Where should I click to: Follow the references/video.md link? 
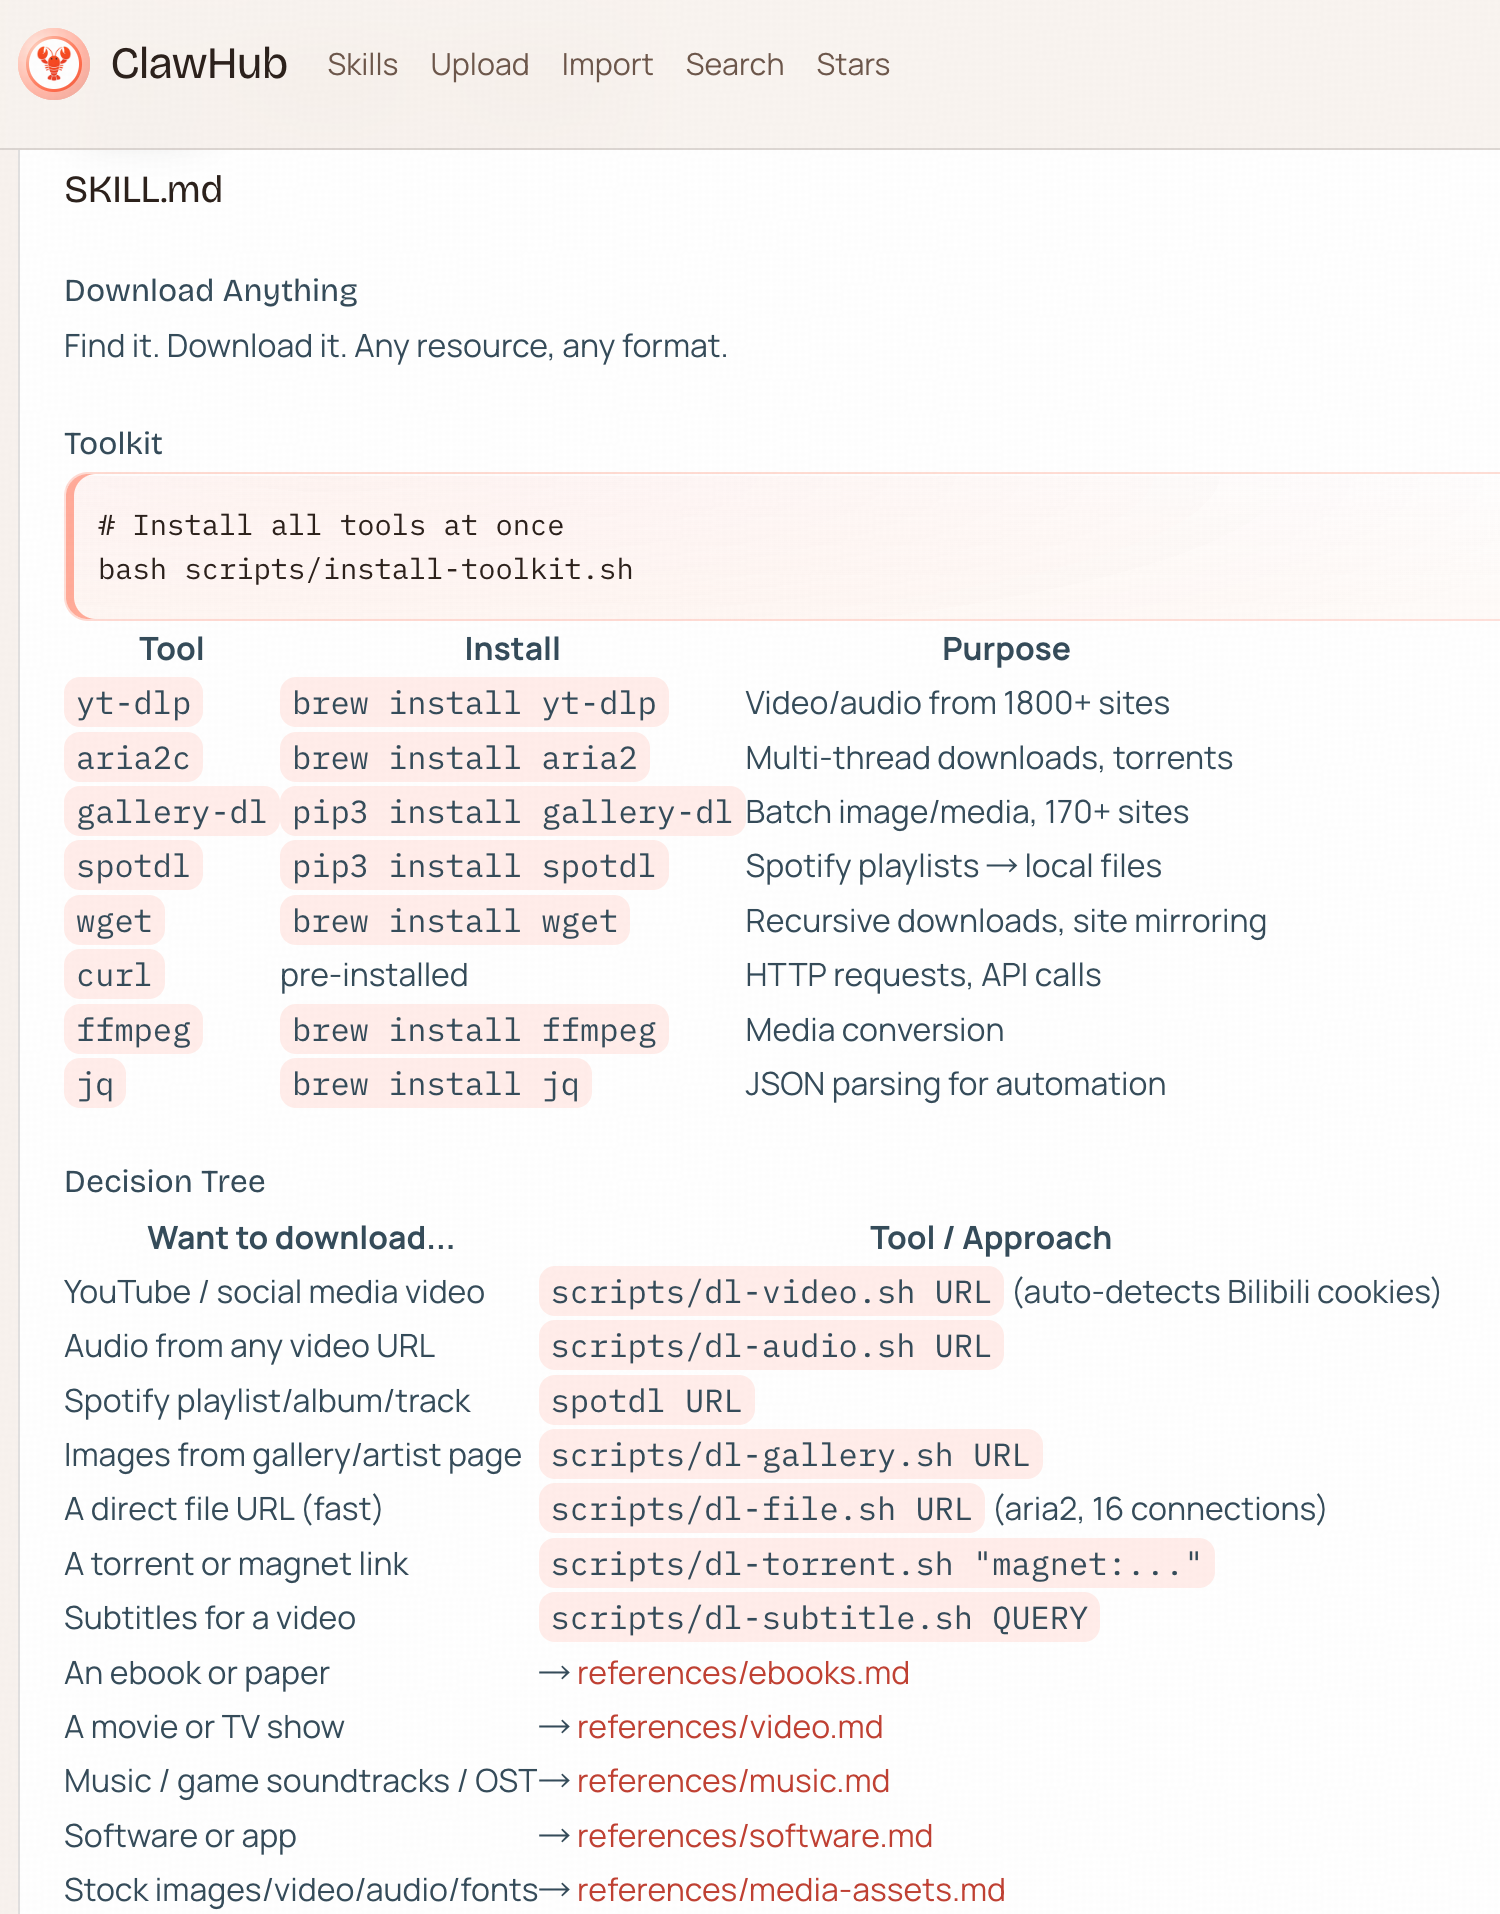(x=730, y=1727)
